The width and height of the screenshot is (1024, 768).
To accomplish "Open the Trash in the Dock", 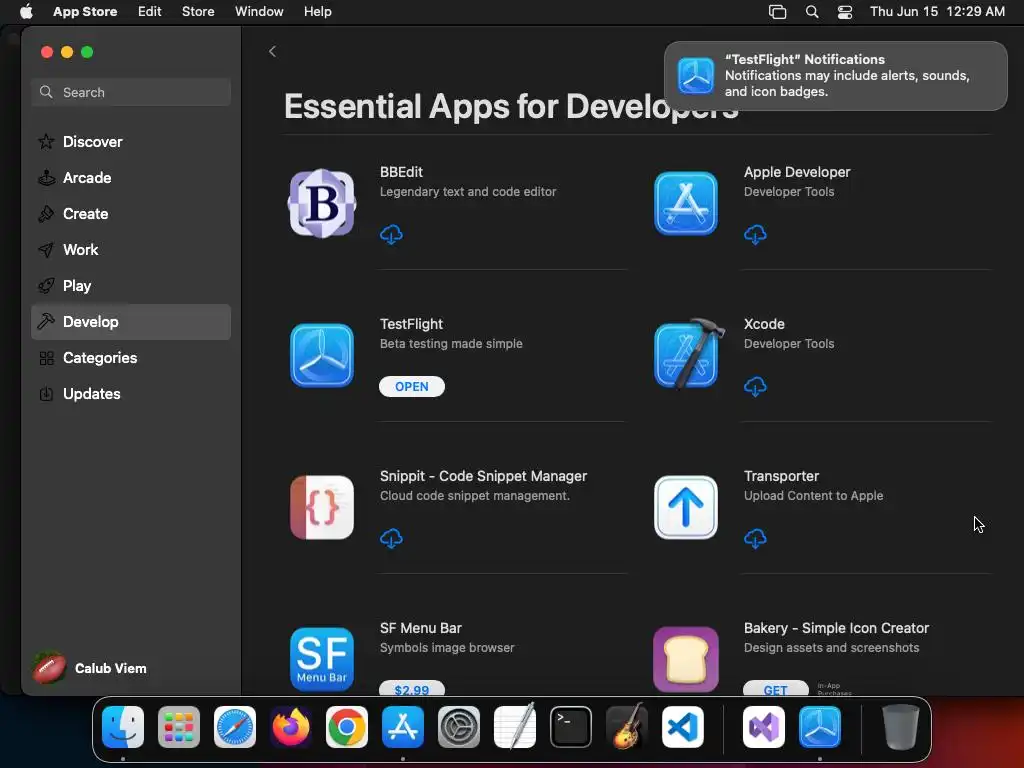I will coord(901,727).
